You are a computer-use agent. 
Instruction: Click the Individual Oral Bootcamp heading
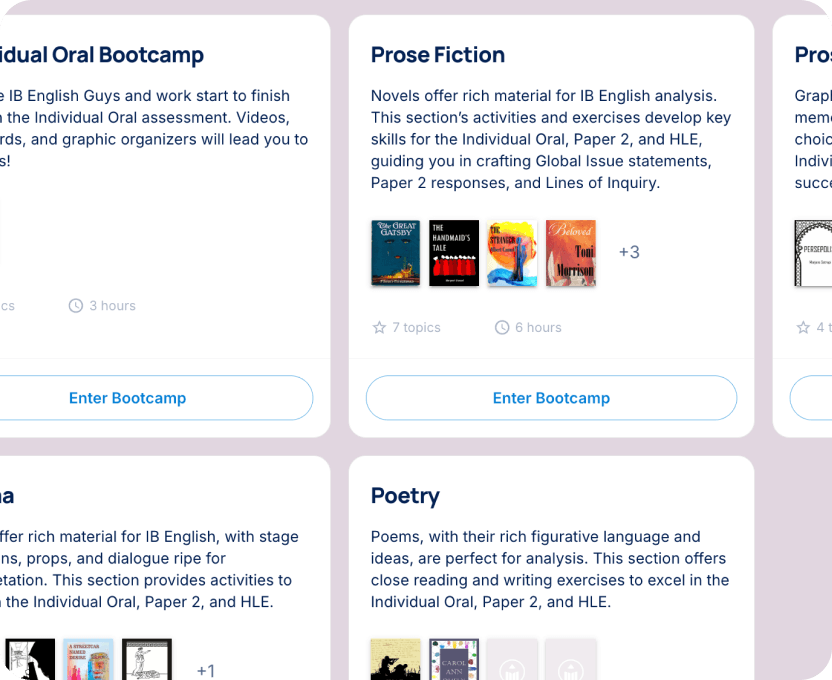click(x=102, y=55)
